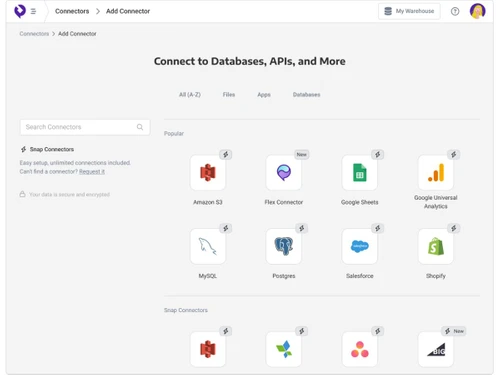Click the lock icon beside secure data note
The image size is (500, 375).
22,194
